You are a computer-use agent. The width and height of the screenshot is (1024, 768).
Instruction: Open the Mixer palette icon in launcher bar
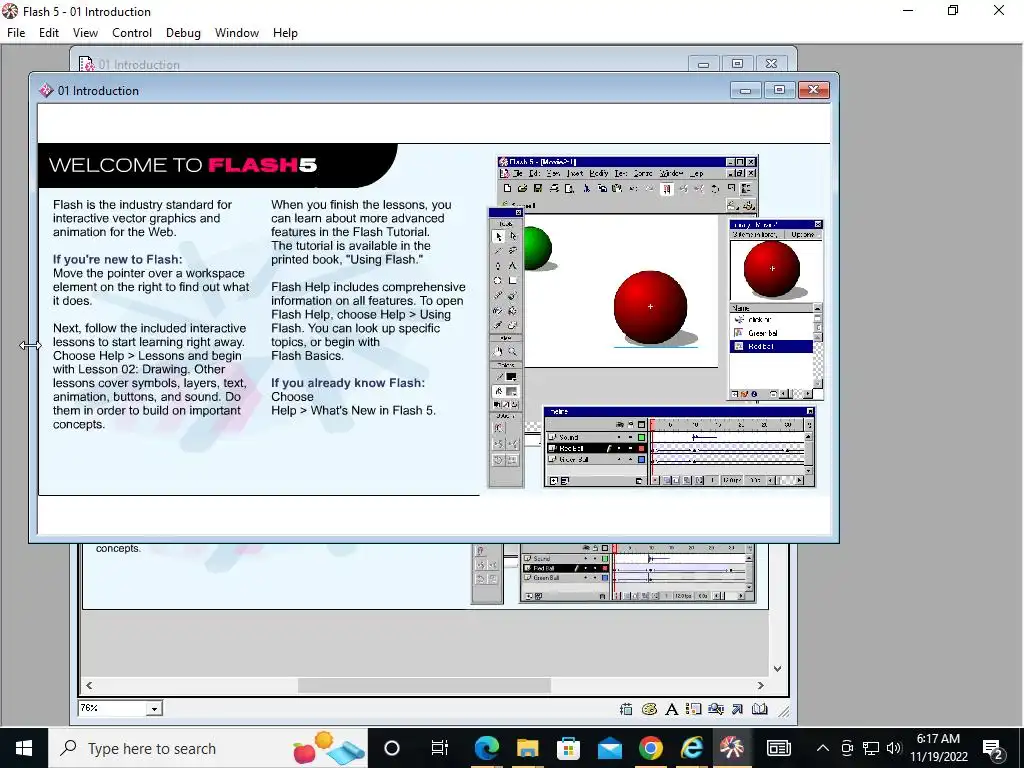649,709
